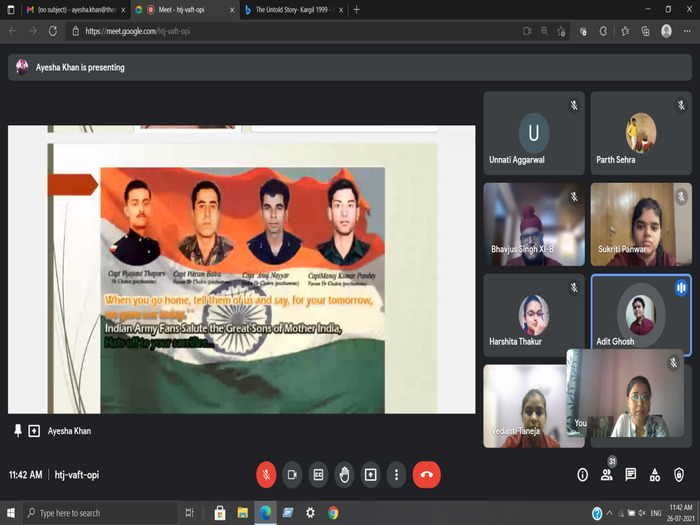Click the shared Kargil heroes presentation slide

(242, 270)
